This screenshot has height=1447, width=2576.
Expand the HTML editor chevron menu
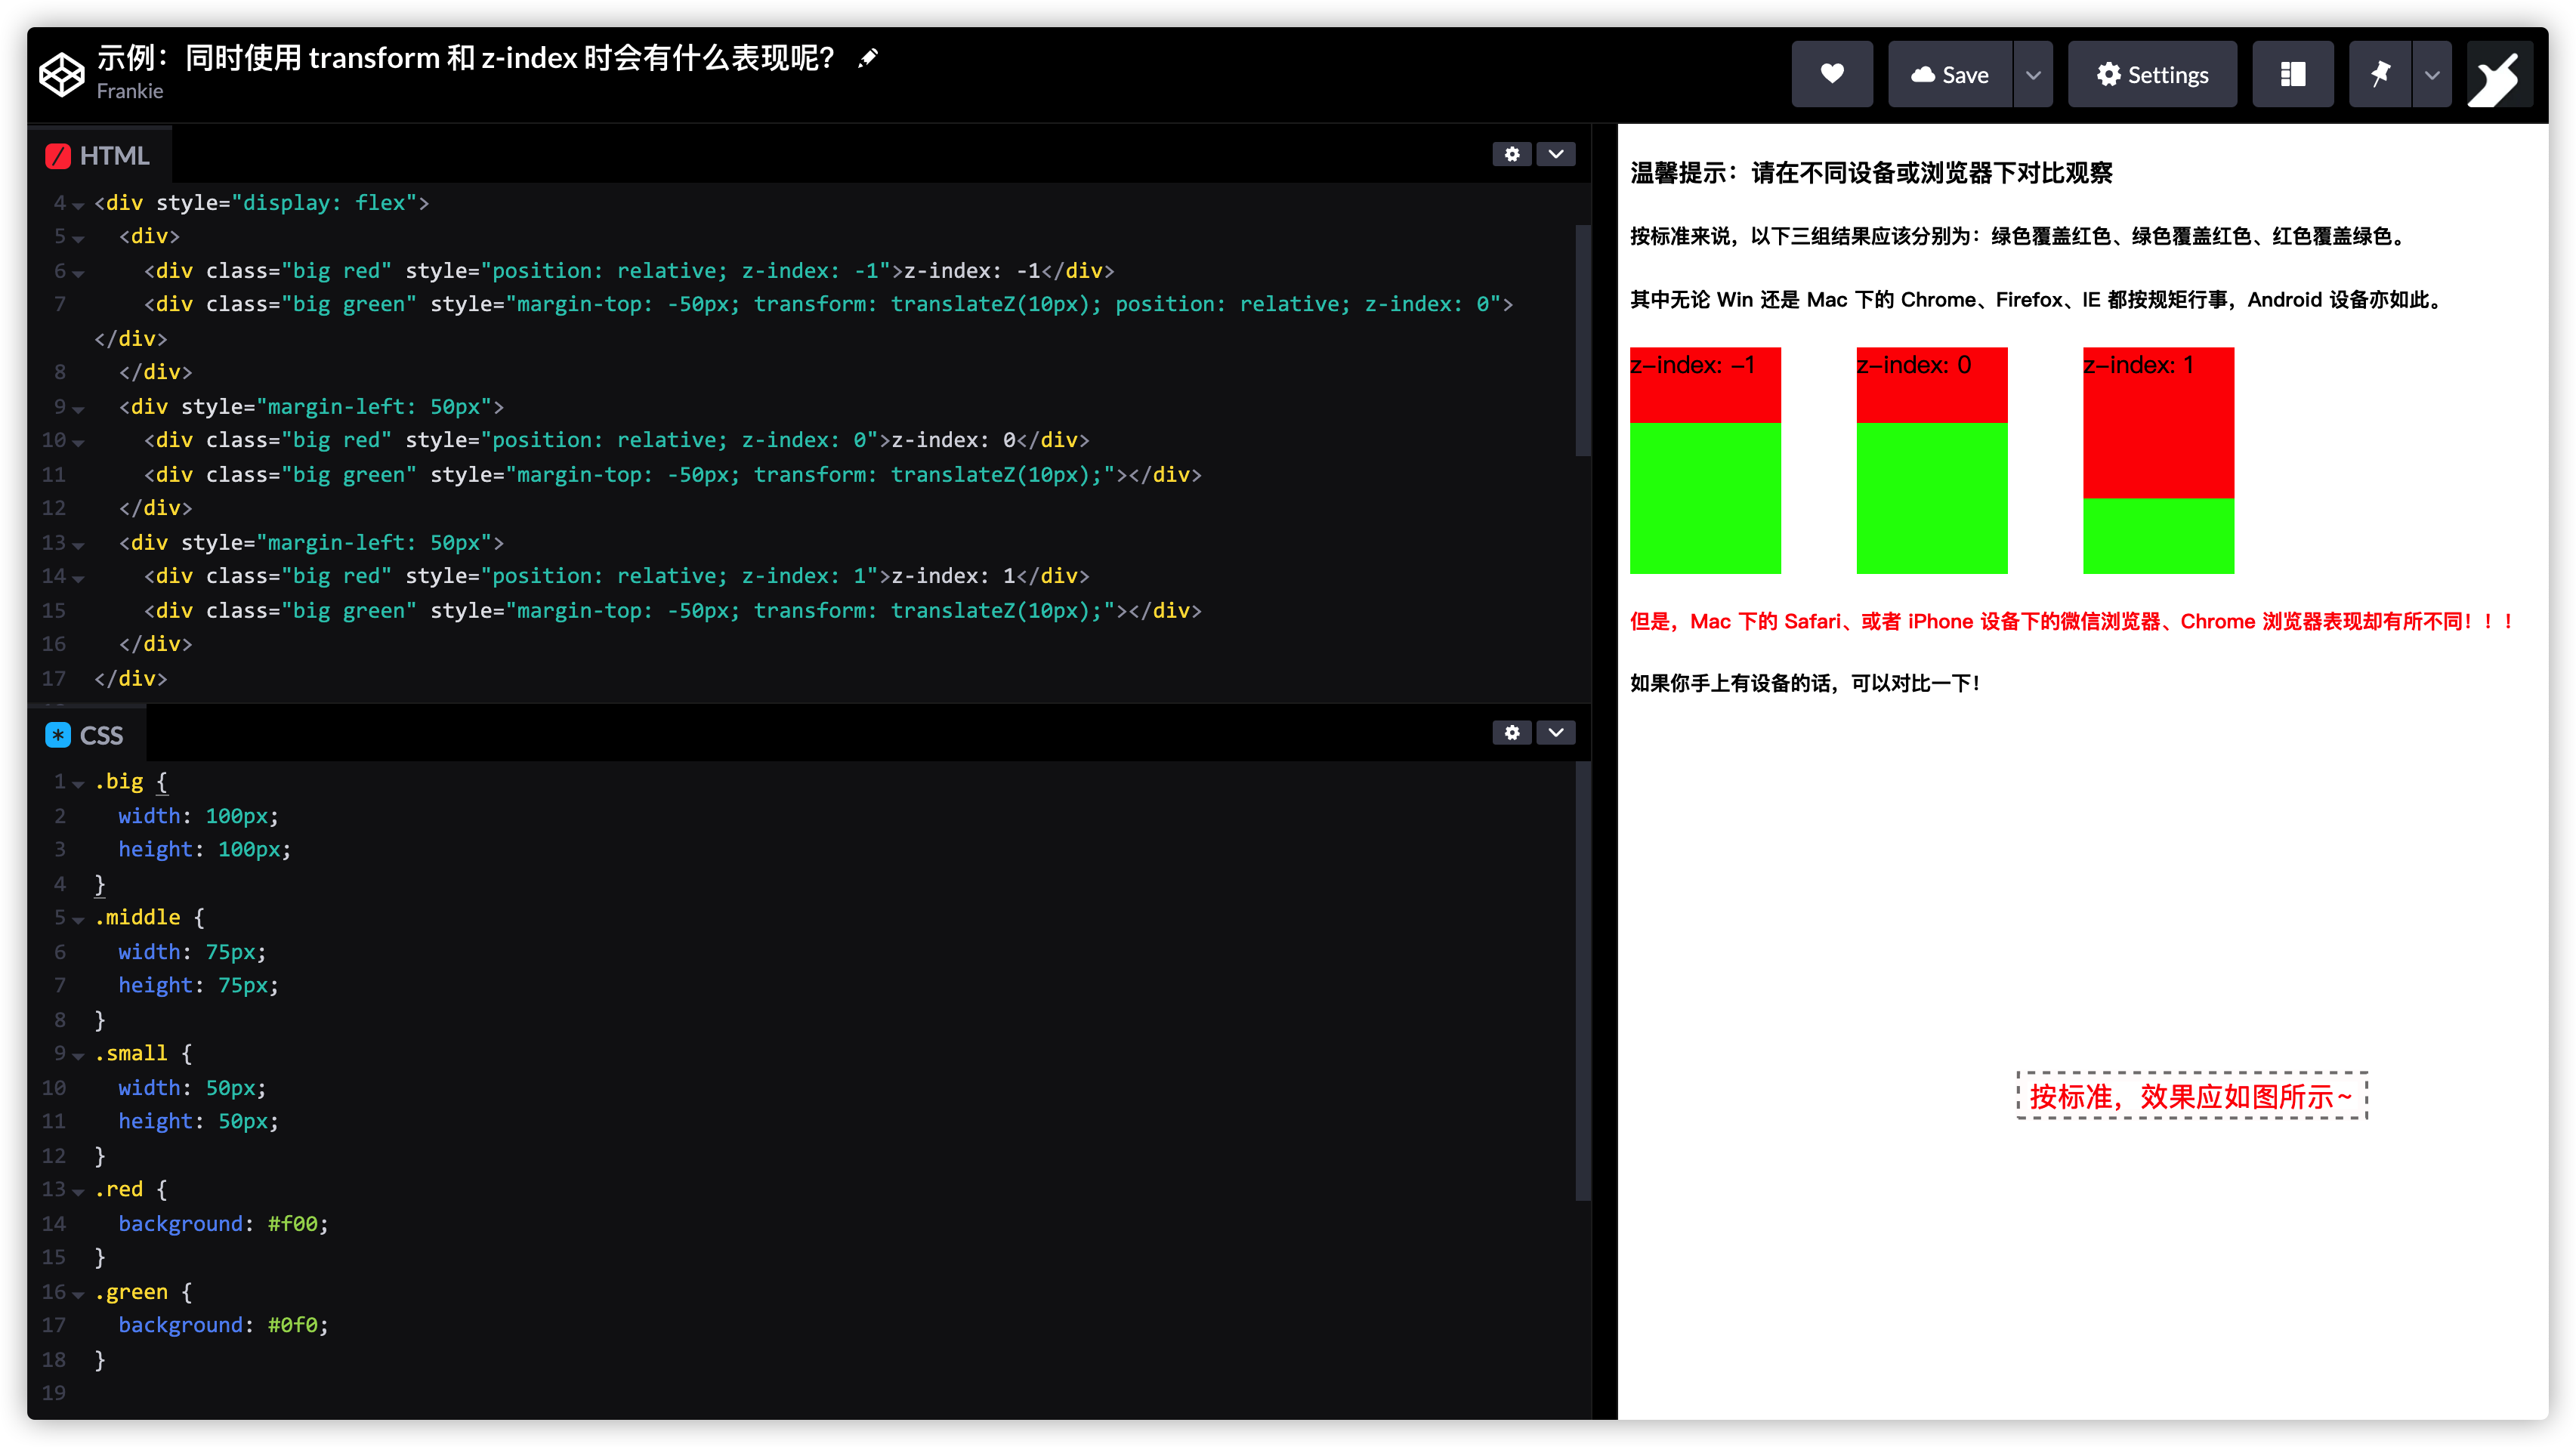pos(1556,154)
